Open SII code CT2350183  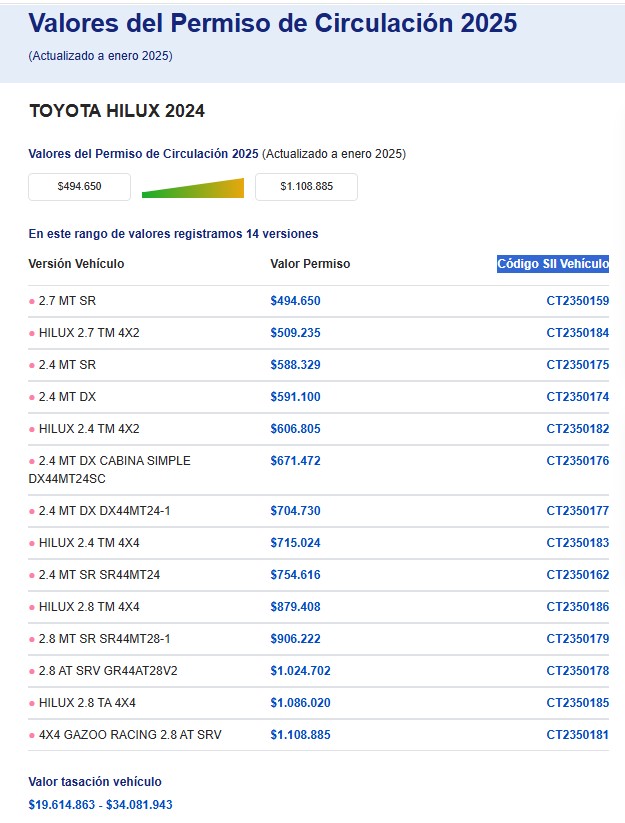(577, 543)
